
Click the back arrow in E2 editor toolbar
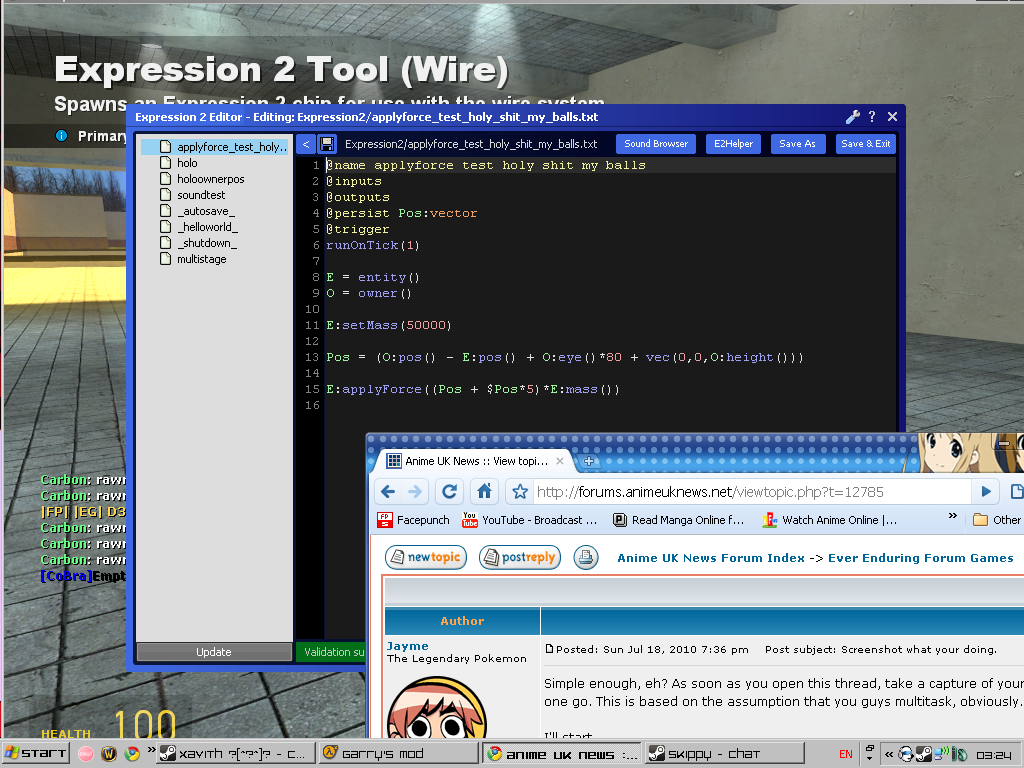pyautogui.click(x=306, y=144)
